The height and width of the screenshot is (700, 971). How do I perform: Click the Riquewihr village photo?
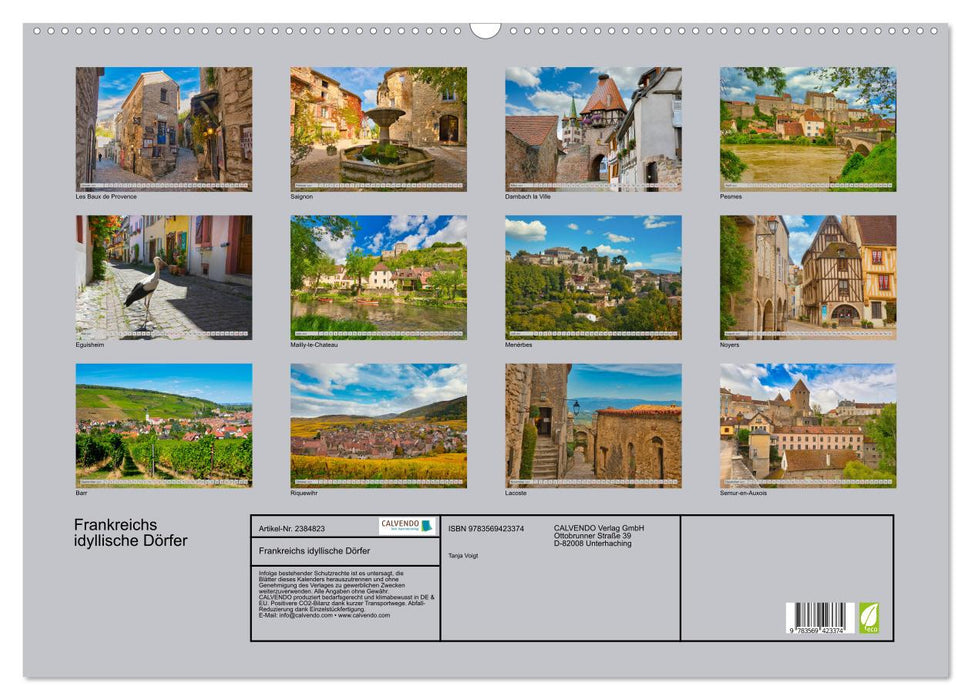pos(378,426)
